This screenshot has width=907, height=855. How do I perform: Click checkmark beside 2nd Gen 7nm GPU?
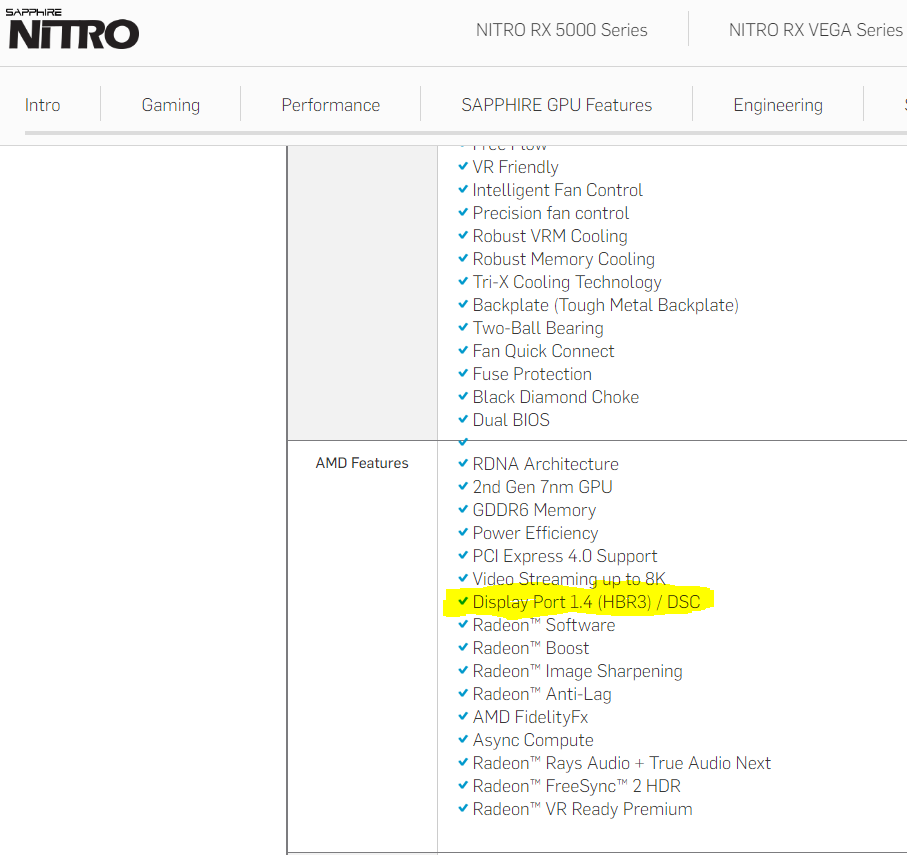463,485
